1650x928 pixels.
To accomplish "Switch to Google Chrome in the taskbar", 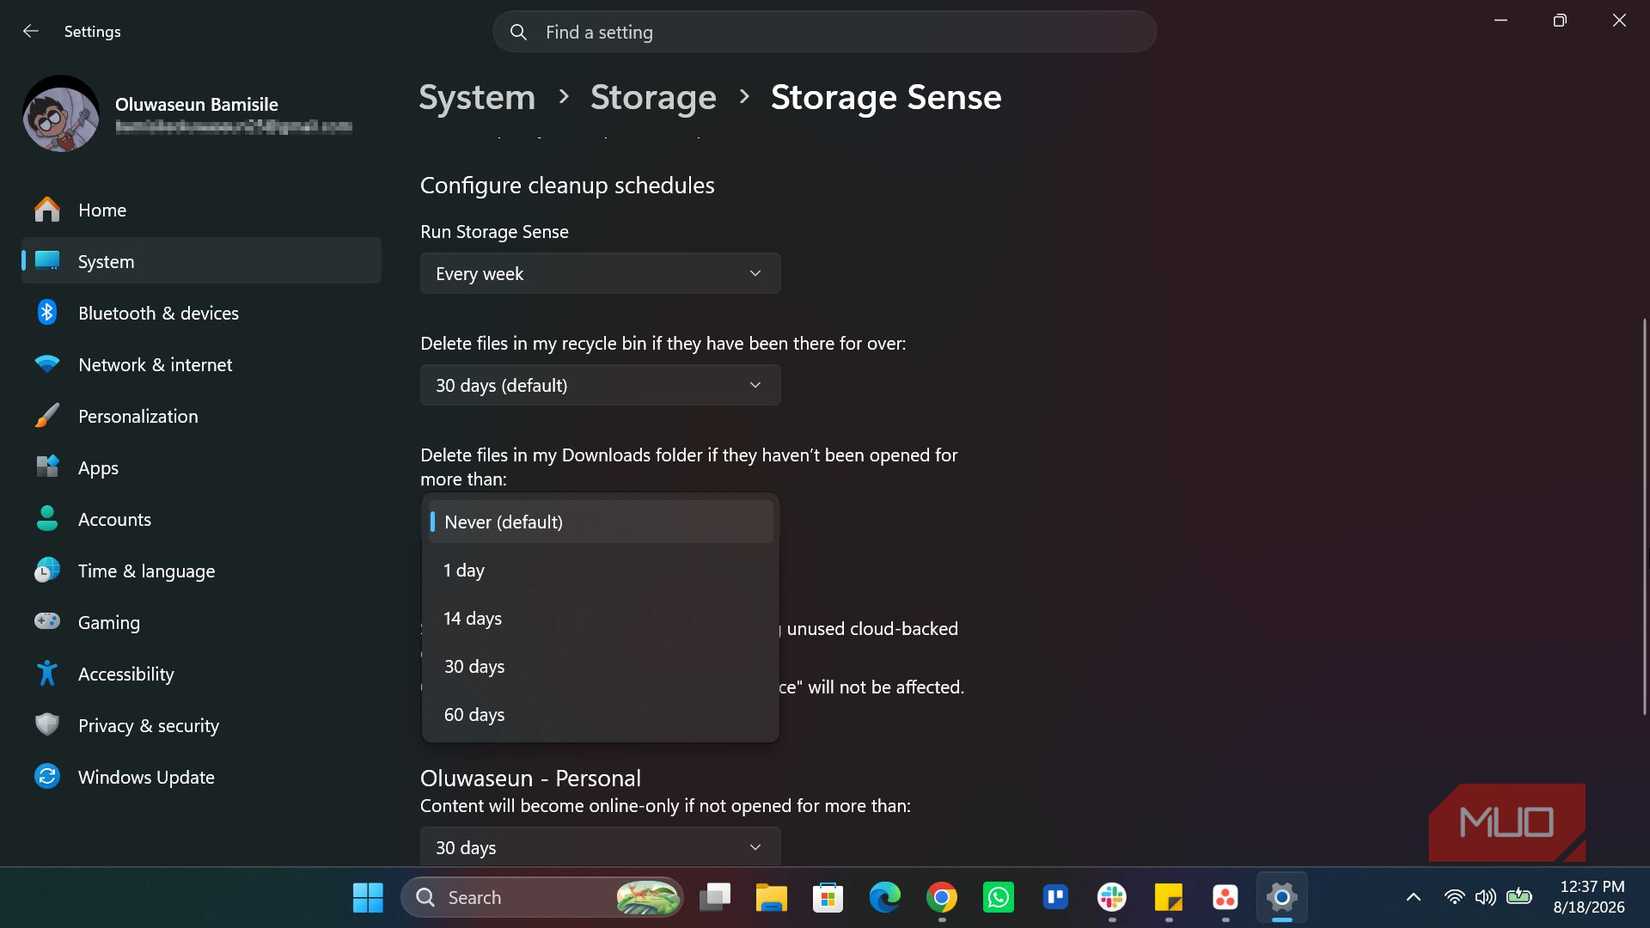I will click(941, 898).
